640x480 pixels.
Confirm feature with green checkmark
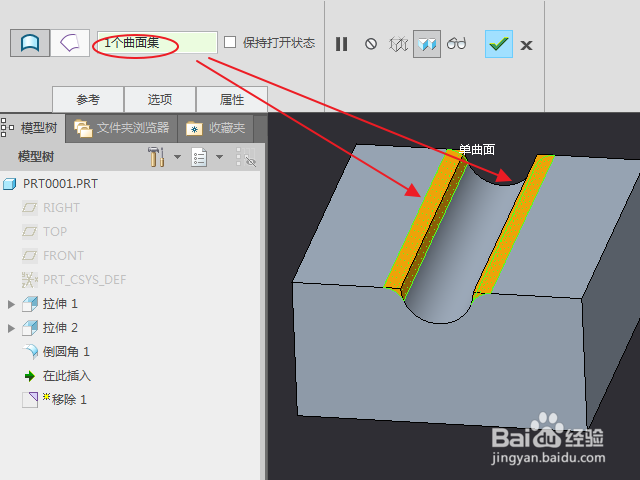coord(499,44)
